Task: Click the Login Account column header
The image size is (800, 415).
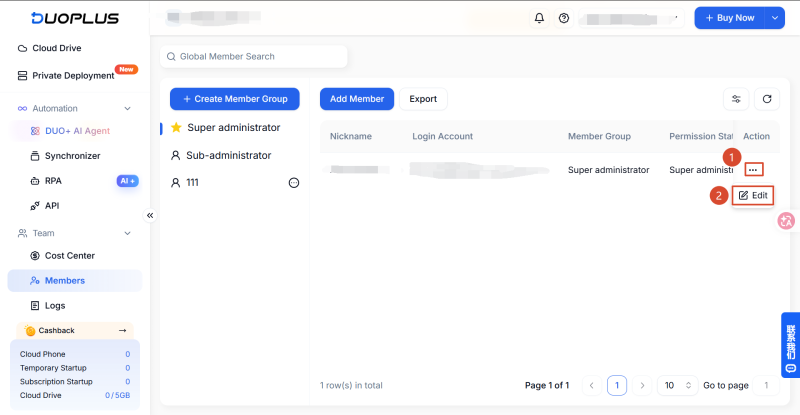Action: click(442, 136)
